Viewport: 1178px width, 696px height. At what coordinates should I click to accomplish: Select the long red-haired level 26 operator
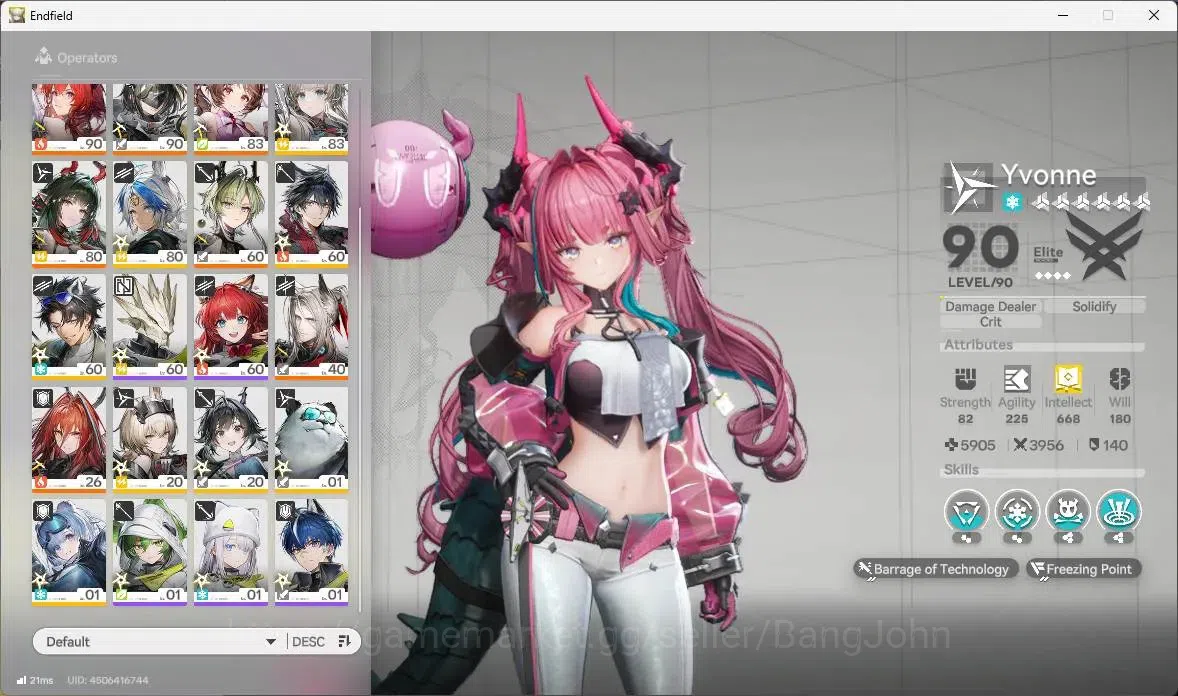coord(68,439)
